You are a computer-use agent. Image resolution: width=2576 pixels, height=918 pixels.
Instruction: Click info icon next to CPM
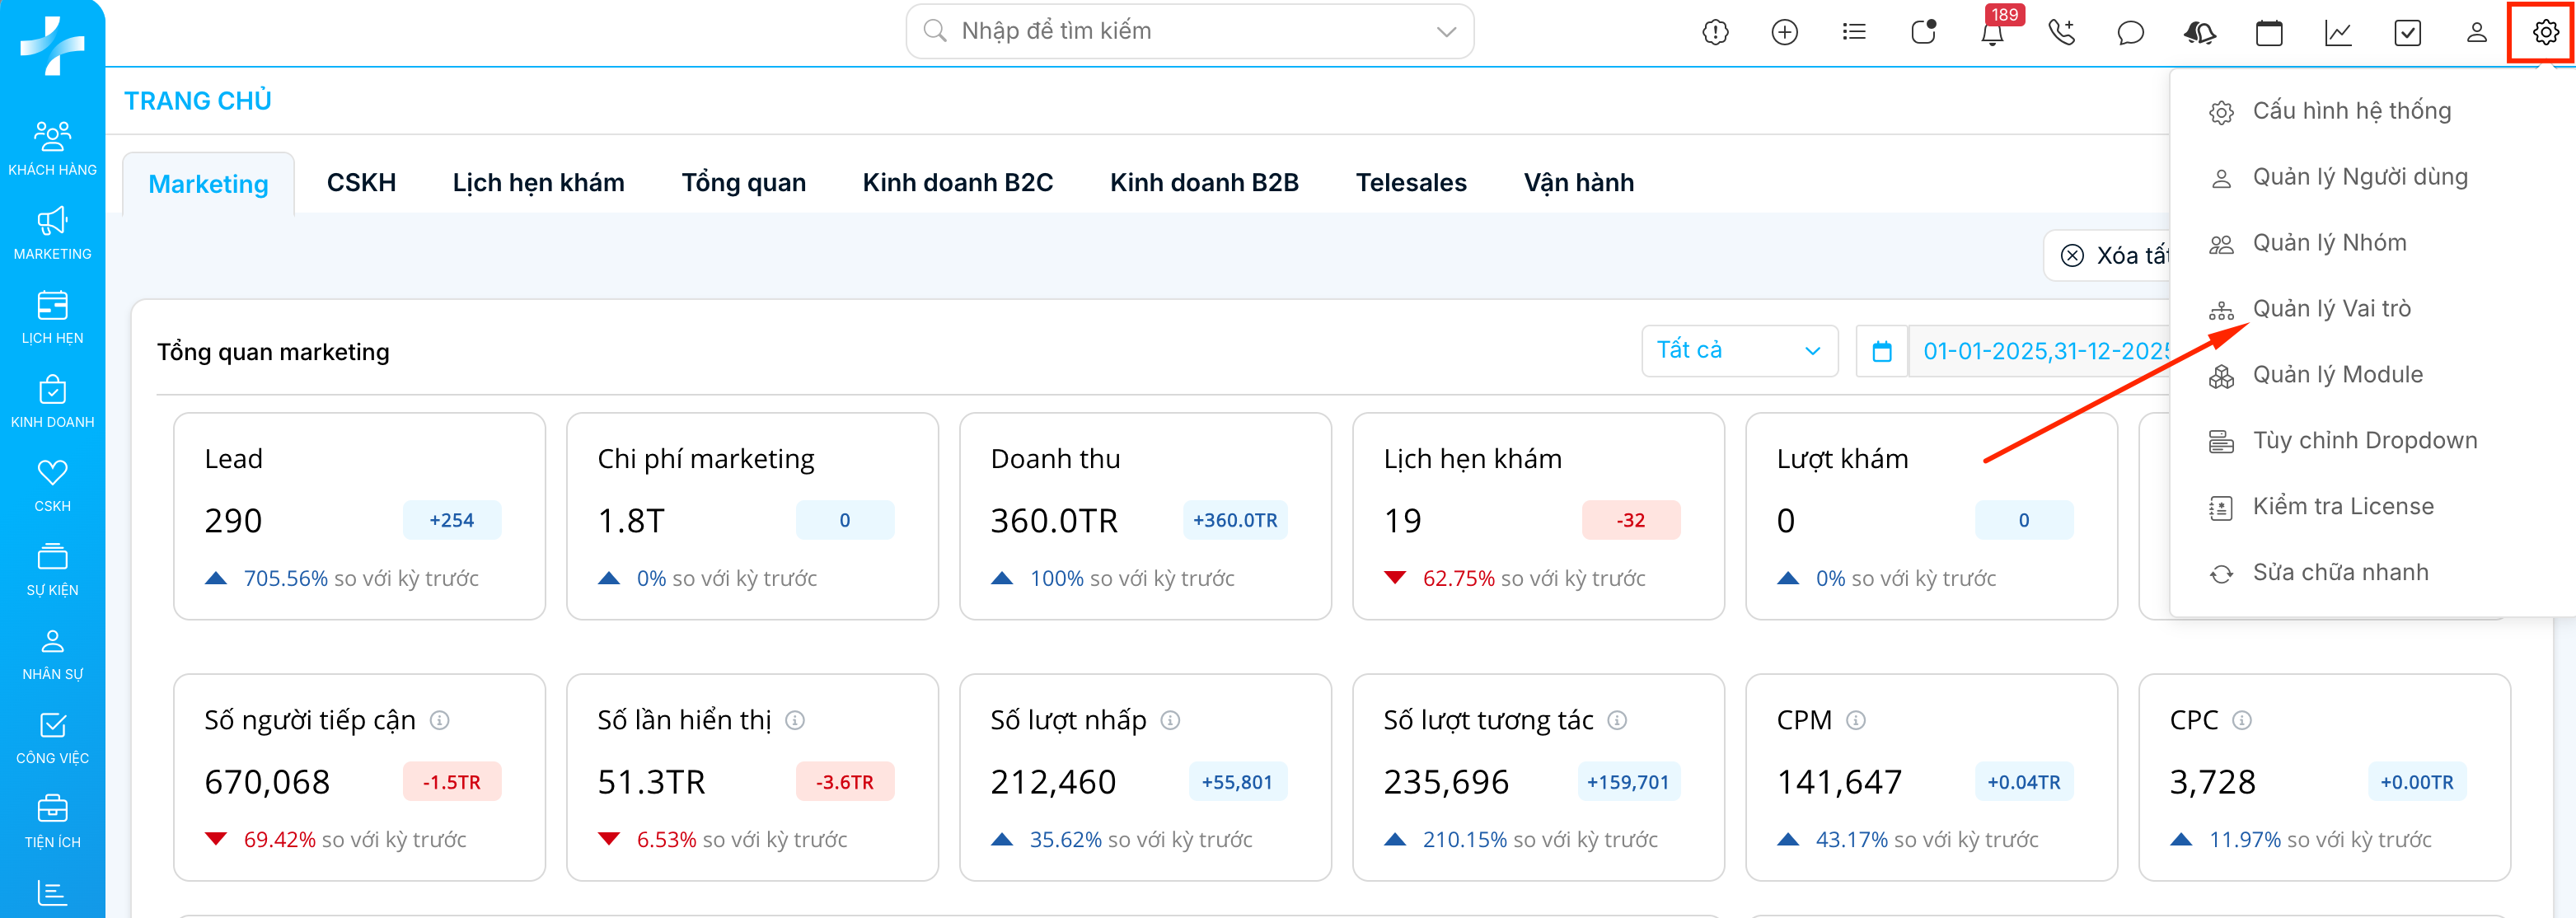(1856, 720)
